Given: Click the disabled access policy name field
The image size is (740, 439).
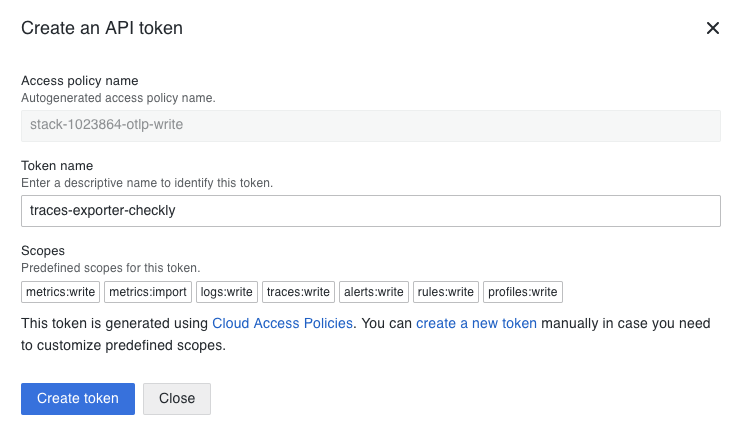Looking at the screenshot, I should [x=370, y=125].
